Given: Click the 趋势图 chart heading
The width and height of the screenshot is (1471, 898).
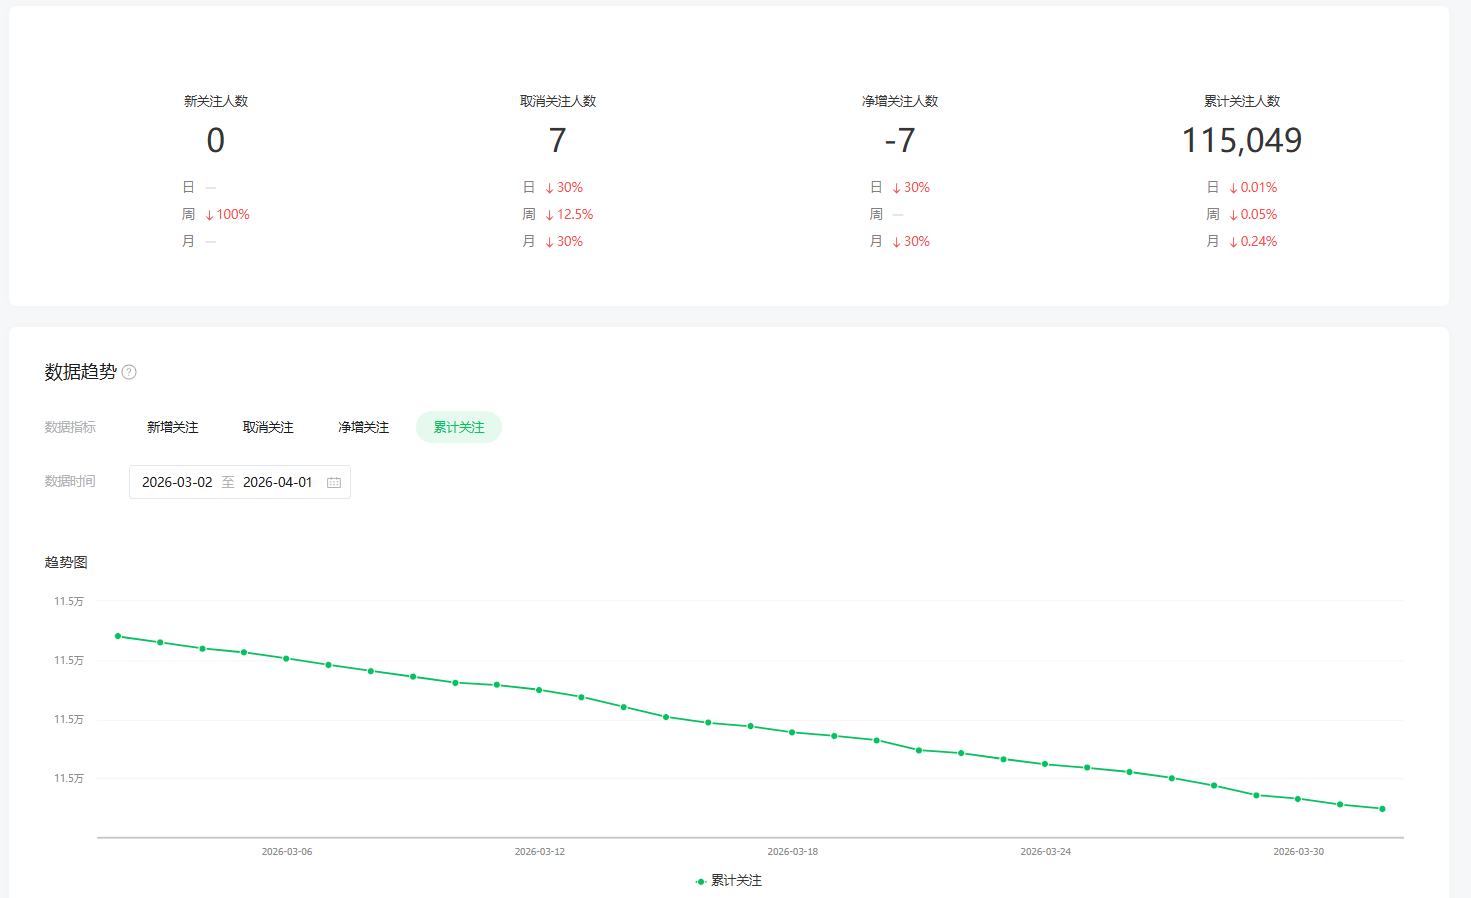Looking at the screenshot, I should (66, 562).
